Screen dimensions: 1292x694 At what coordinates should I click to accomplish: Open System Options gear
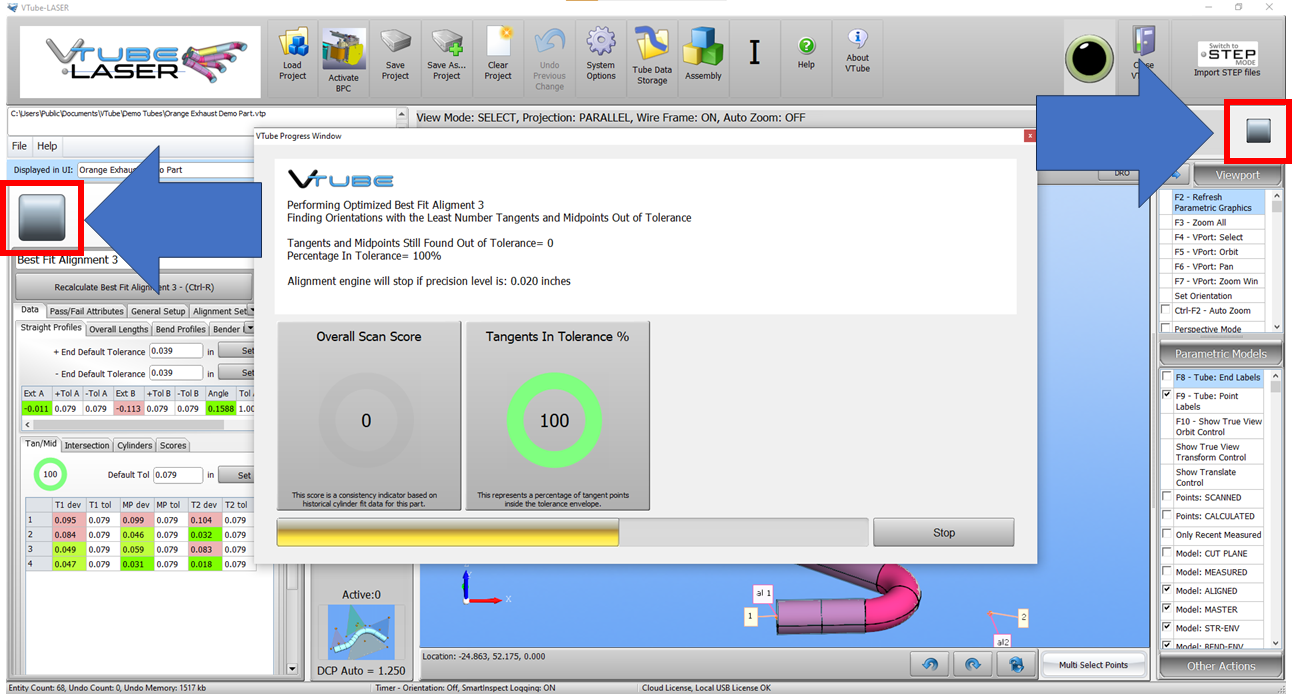click(601, 57)
